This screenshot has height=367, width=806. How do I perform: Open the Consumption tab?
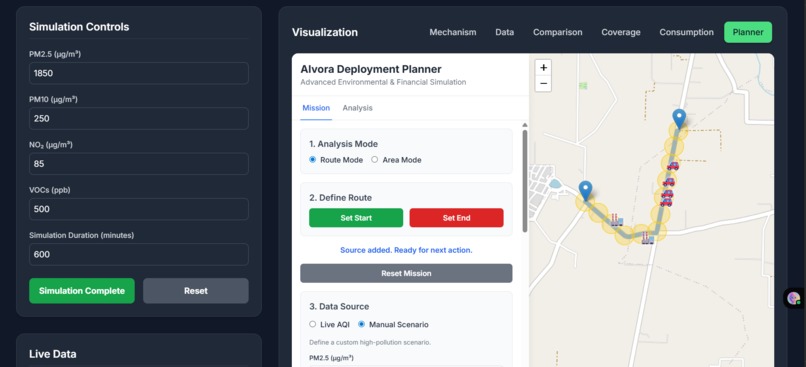pyautogui.click(x=687, y=32)
